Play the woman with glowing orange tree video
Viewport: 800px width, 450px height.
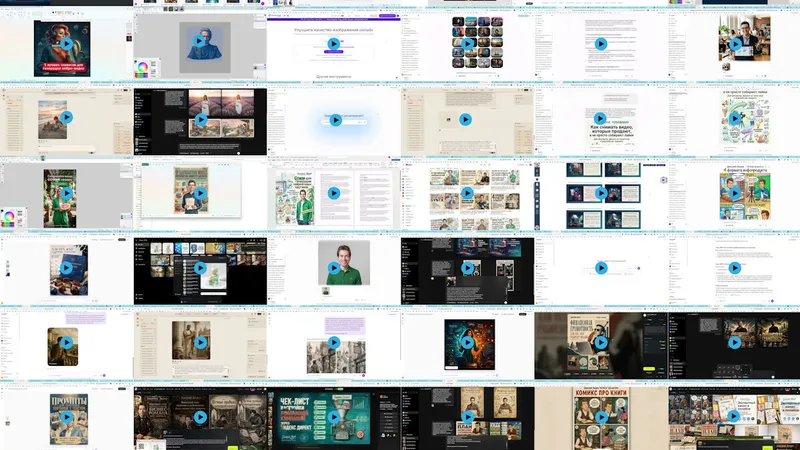point(467,342)
